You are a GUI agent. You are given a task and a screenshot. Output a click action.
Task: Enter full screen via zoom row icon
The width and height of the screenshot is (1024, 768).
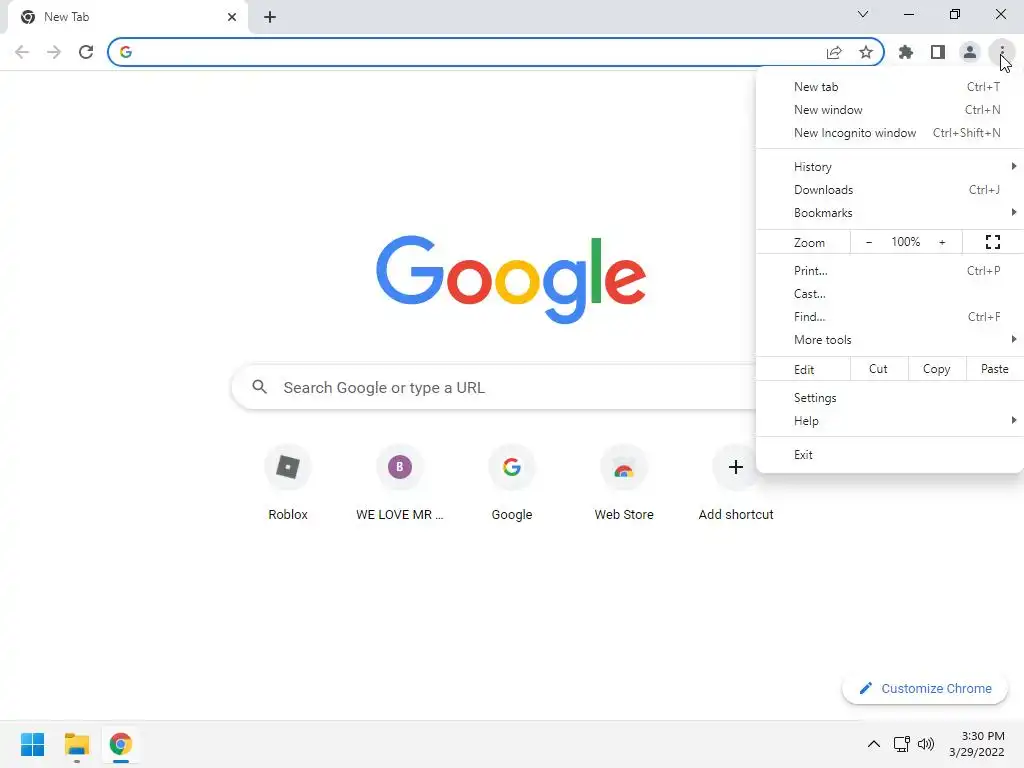(993, 242)
